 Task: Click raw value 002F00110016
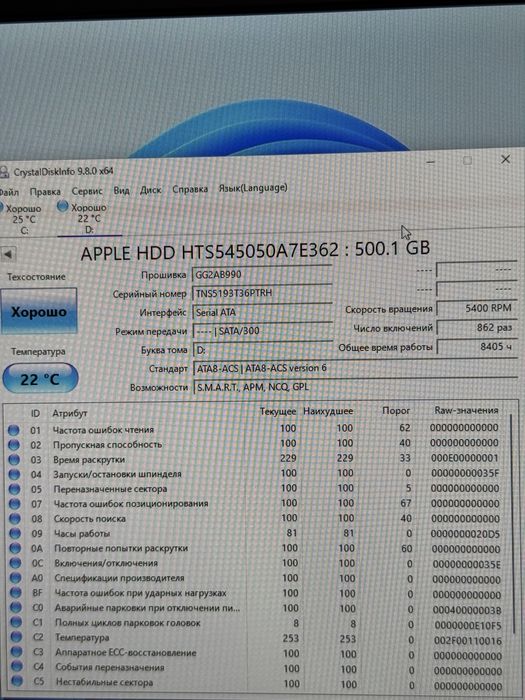point(468,641)
